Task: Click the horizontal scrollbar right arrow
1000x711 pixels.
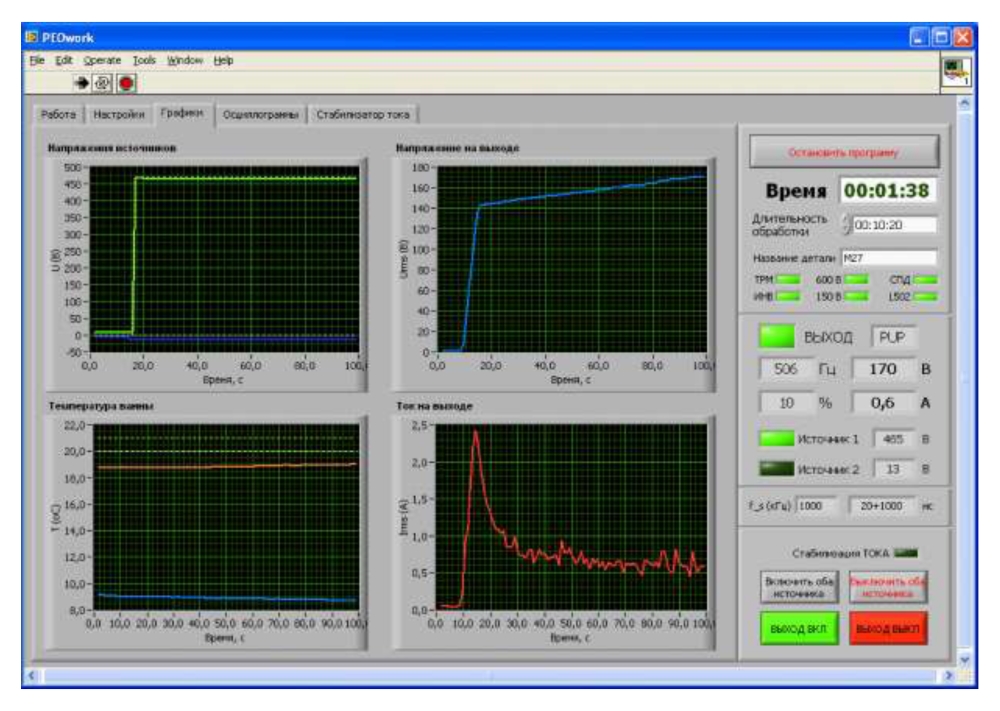Action: coord(948,675)
